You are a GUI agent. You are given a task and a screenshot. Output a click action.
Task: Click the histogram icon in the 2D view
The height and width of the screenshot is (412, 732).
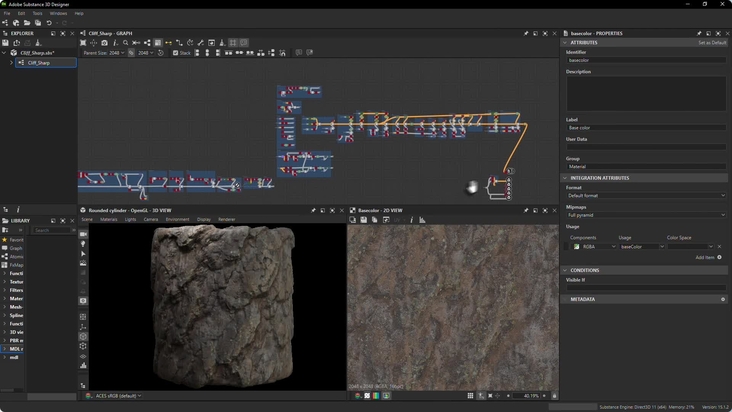point(422,220)
